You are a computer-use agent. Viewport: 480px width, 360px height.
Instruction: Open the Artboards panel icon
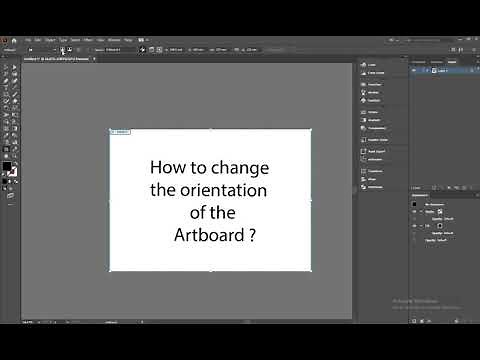tap(364, 159)
